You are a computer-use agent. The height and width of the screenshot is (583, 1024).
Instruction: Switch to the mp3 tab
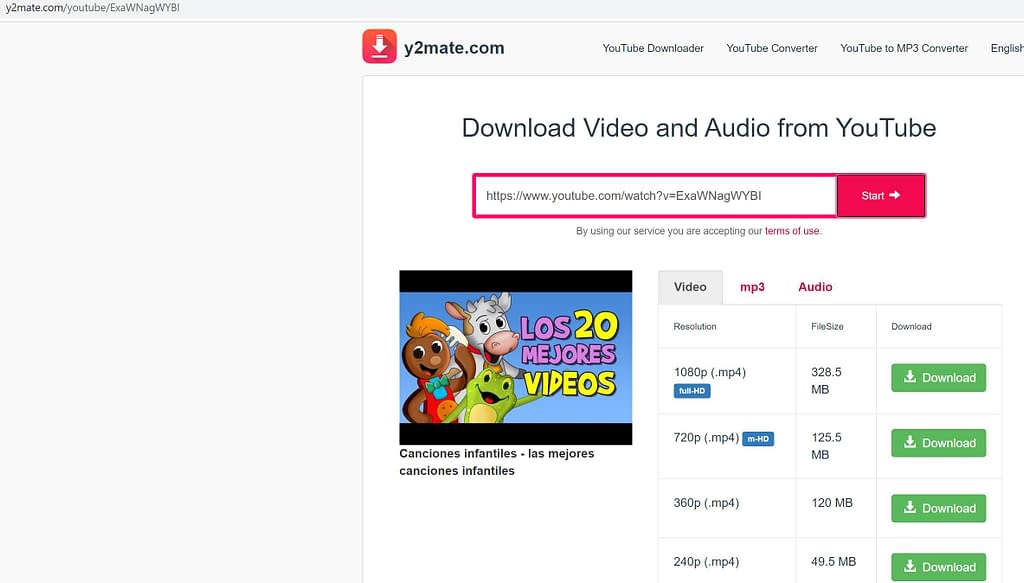click(x=752, y=287)
